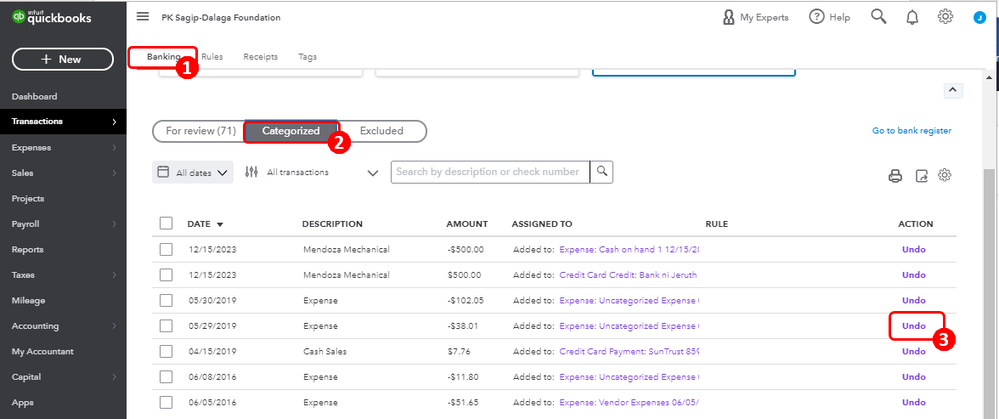Open the notifications bell
The width and height of the screenshot is (999, 419).
(x=912, y=17)
